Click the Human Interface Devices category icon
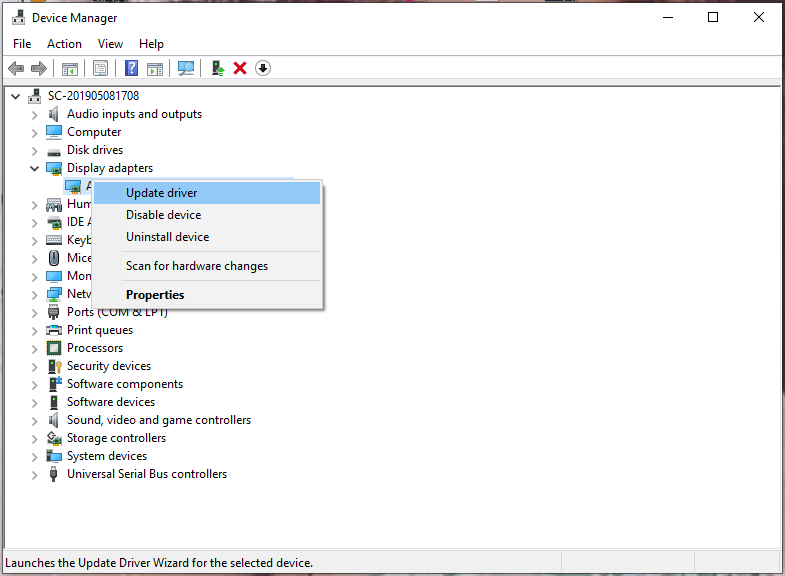785x576 pixels. point(54,204)
